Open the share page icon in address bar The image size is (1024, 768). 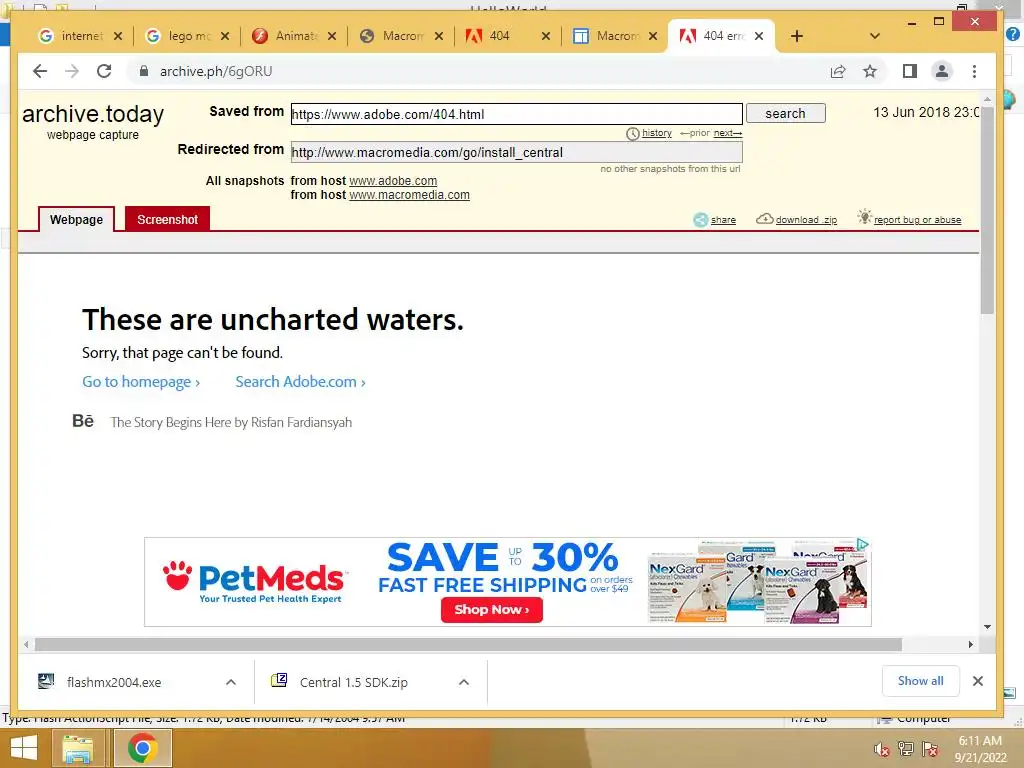click(x=838, y=71)
